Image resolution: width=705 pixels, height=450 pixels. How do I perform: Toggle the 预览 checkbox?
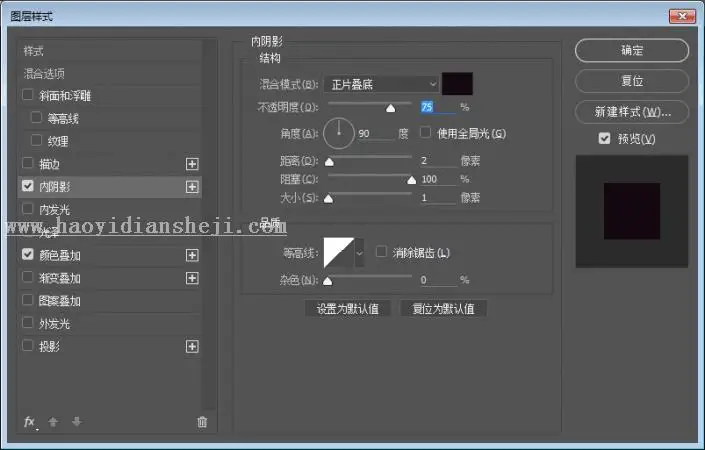coord(605,138)
